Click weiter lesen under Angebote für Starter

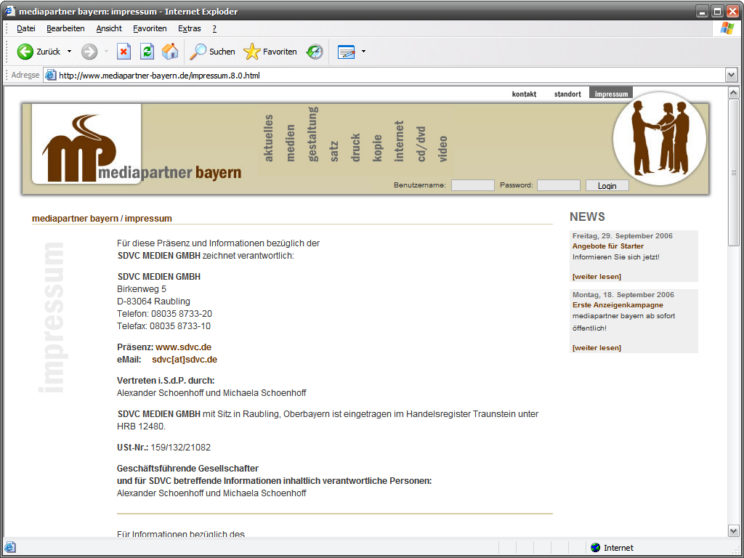click(596, 276)
